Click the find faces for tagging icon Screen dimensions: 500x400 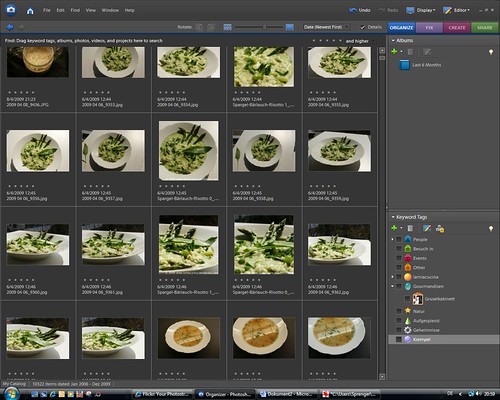point(440,229)
